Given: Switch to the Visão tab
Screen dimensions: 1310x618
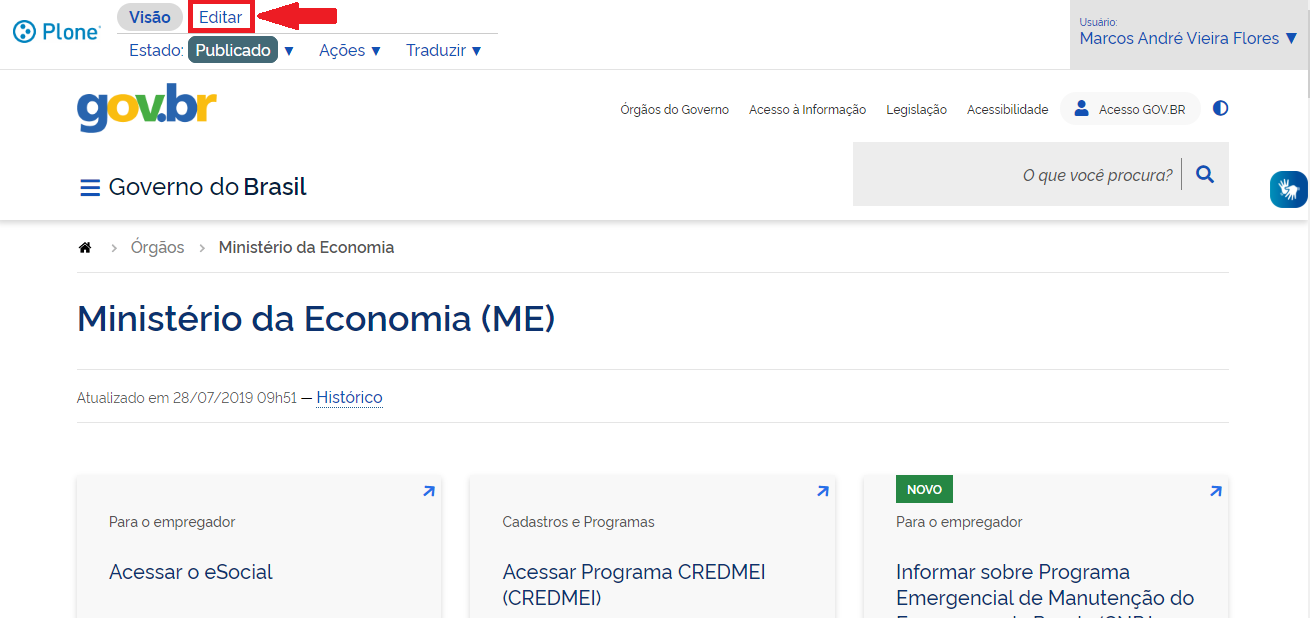Looking at the screenshot, I should click(150, 17).
